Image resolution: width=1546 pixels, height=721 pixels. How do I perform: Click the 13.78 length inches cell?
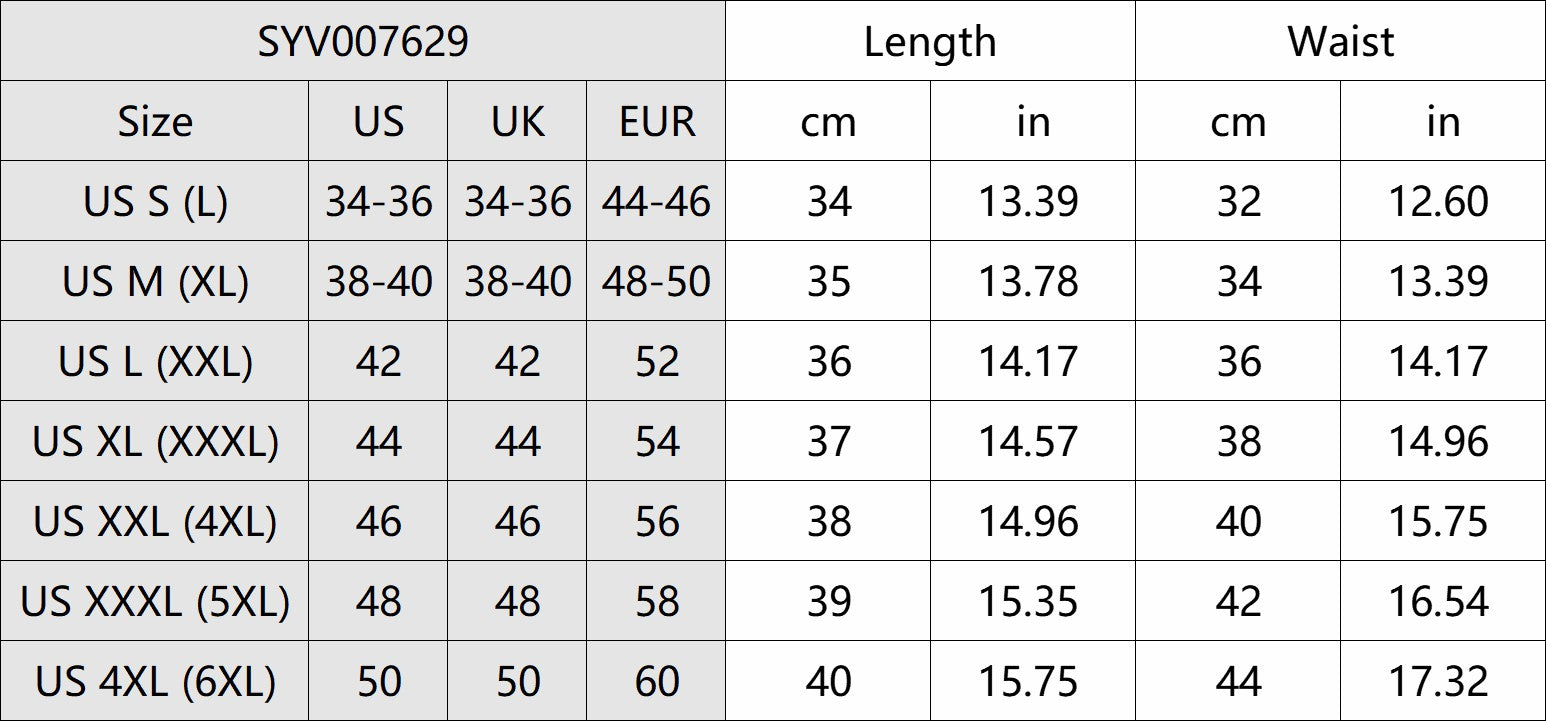[1028, 282]
